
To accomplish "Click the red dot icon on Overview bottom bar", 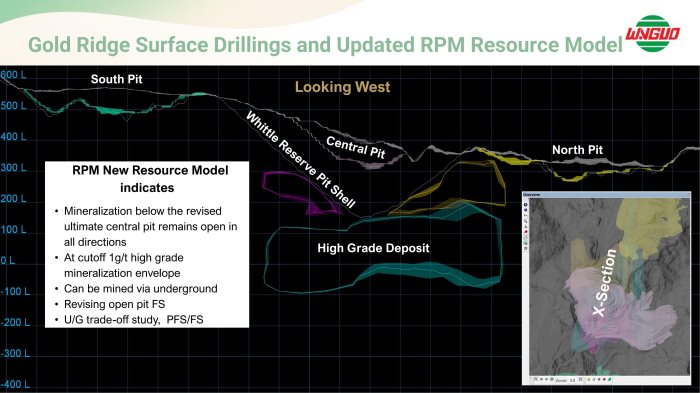I will 604,379.
